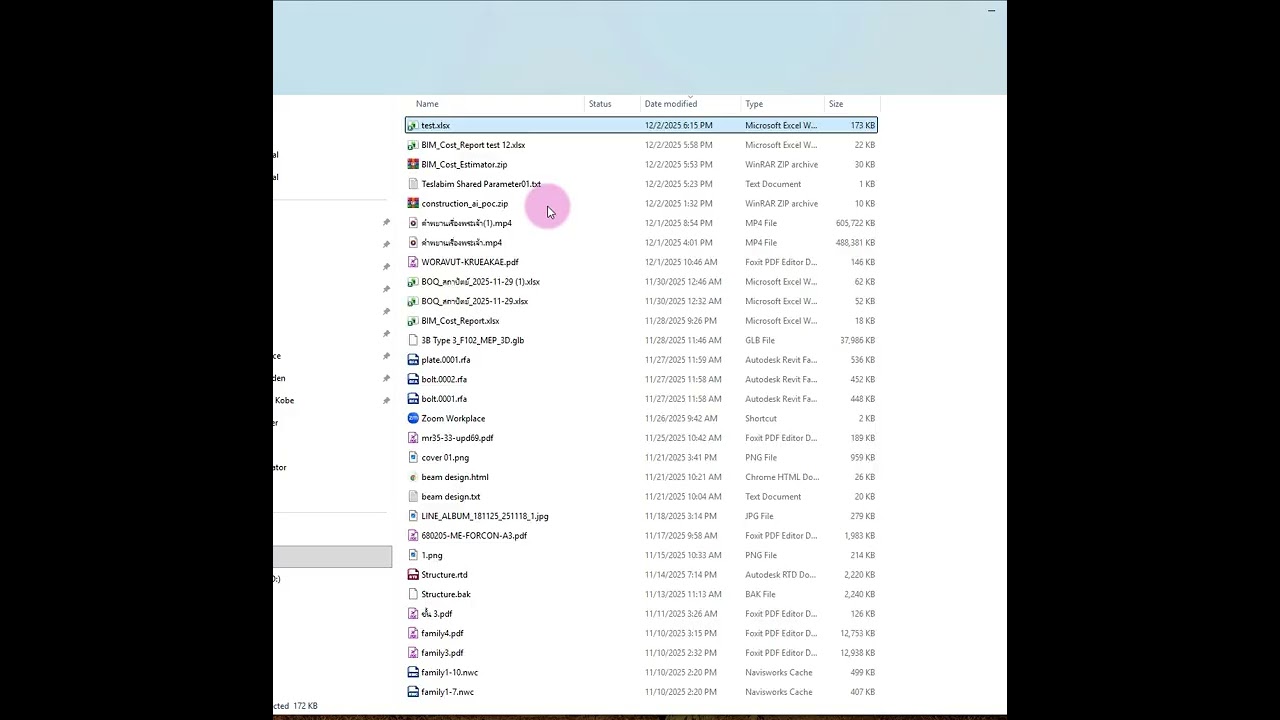Viewport: 1280px width, 720px height.
Task: Sort by the Date modified column header
Action: (x=671, y=104)
